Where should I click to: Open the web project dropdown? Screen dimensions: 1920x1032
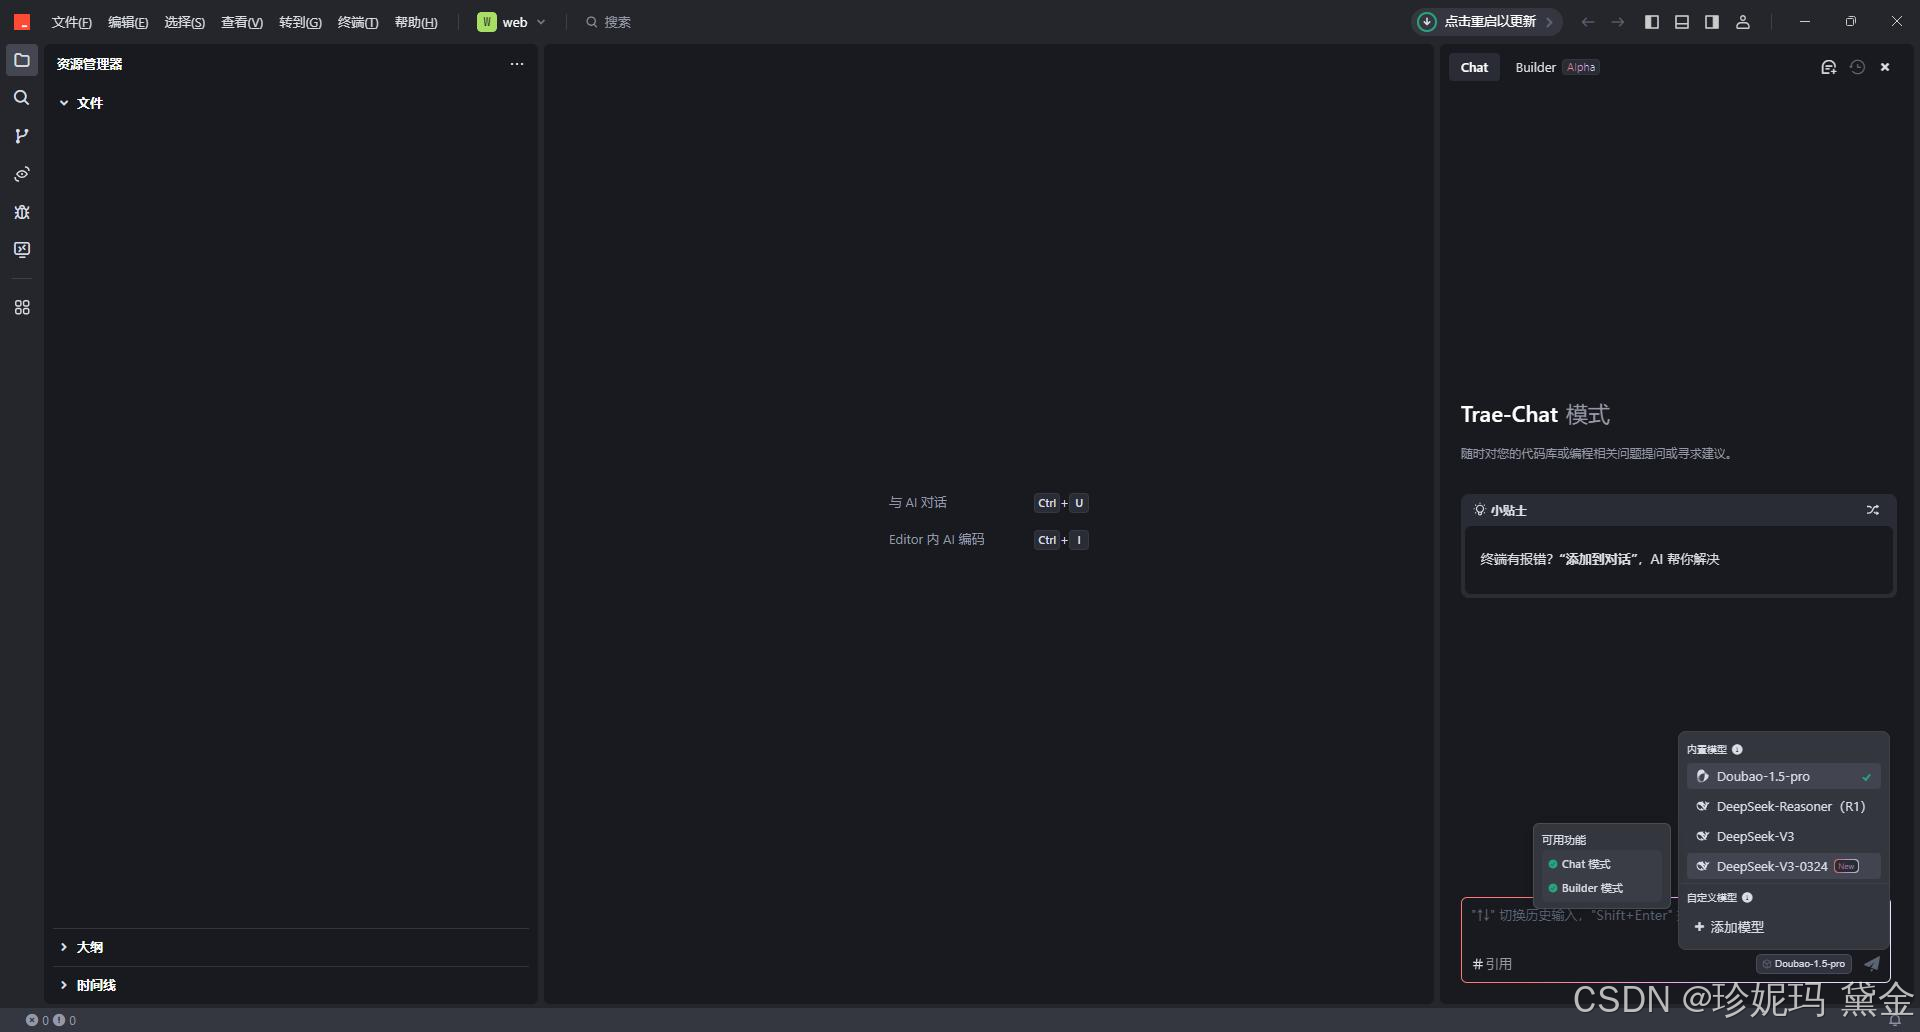[511, 22]
